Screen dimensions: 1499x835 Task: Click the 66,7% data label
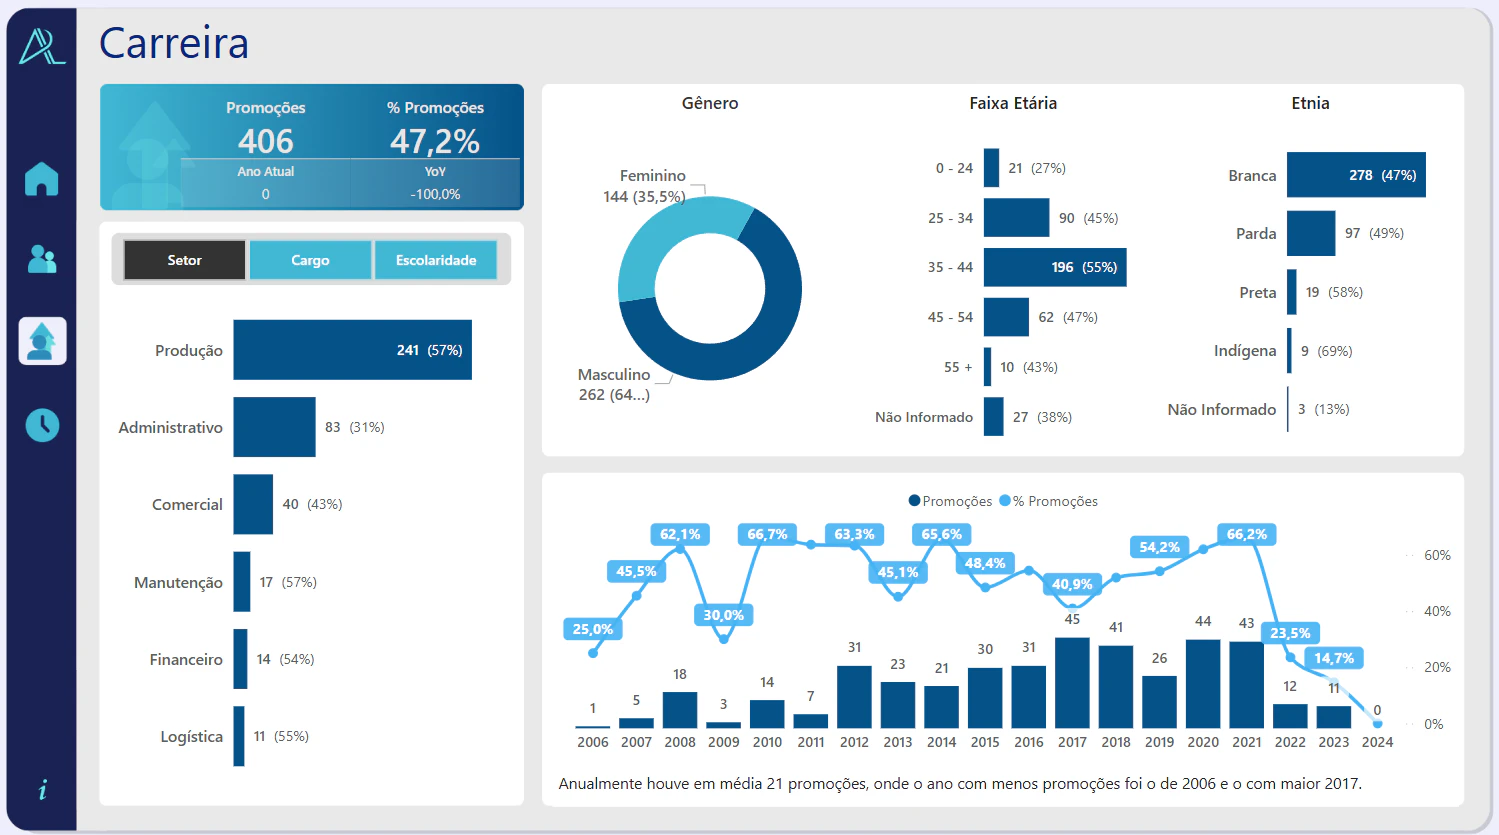click(x=767, y=534)
